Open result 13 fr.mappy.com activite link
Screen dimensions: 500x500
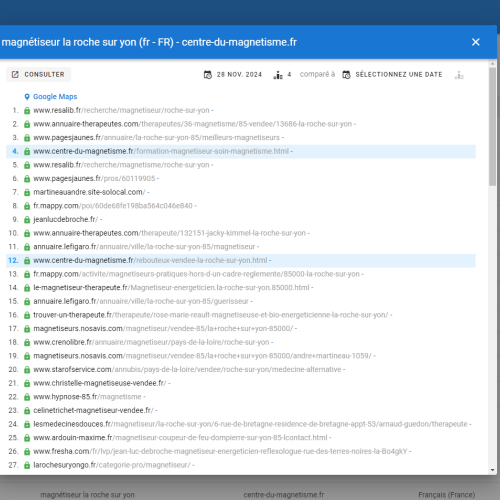[x=196, y=274]
